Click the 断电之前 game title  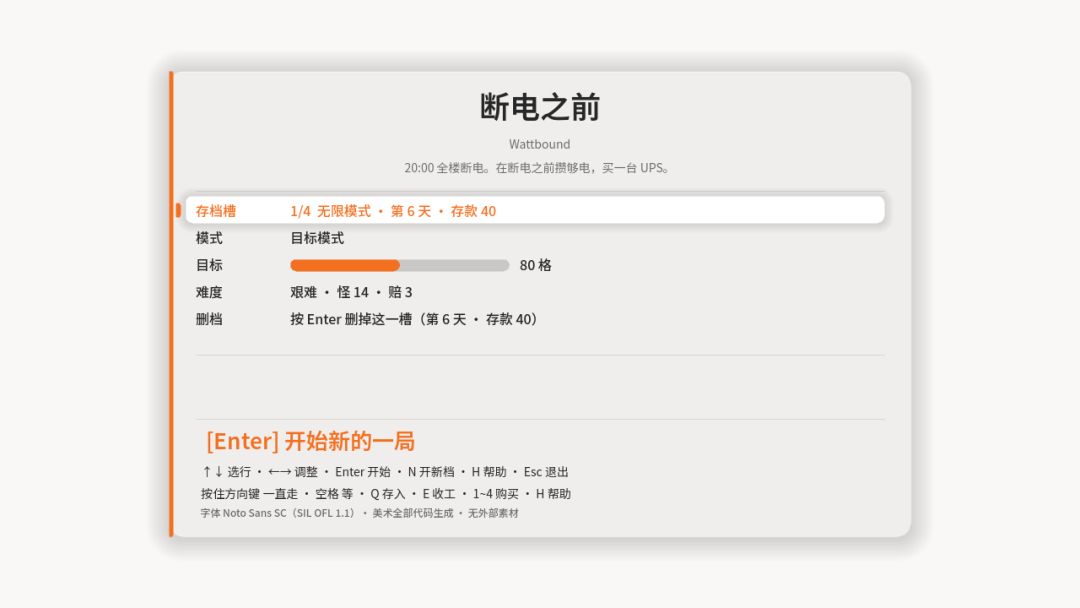[x=539, y=107]
